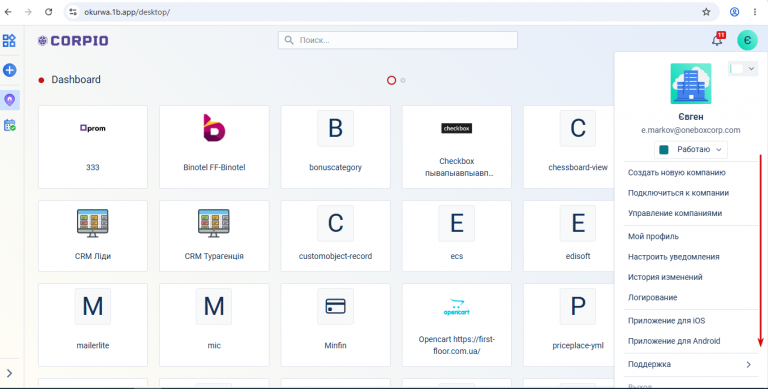Open the CRM Турагенція tile
The image size is (768, 389).
pos(214,236)
